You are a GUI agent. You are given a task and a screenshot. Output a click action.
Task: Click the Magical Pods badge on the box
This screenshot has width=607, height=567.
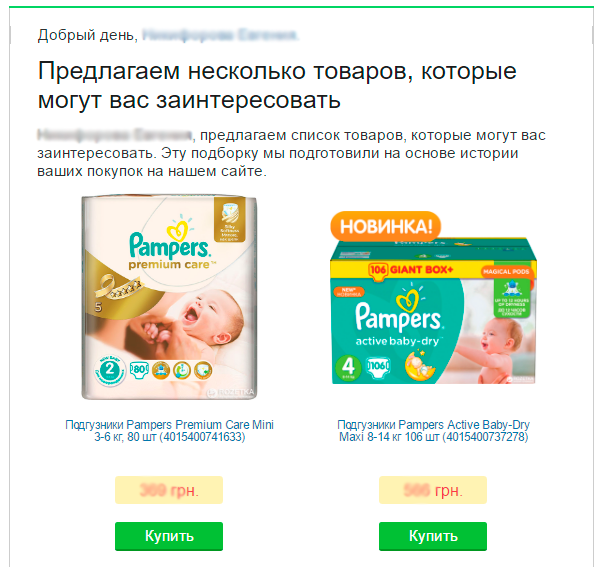(506, 271)
